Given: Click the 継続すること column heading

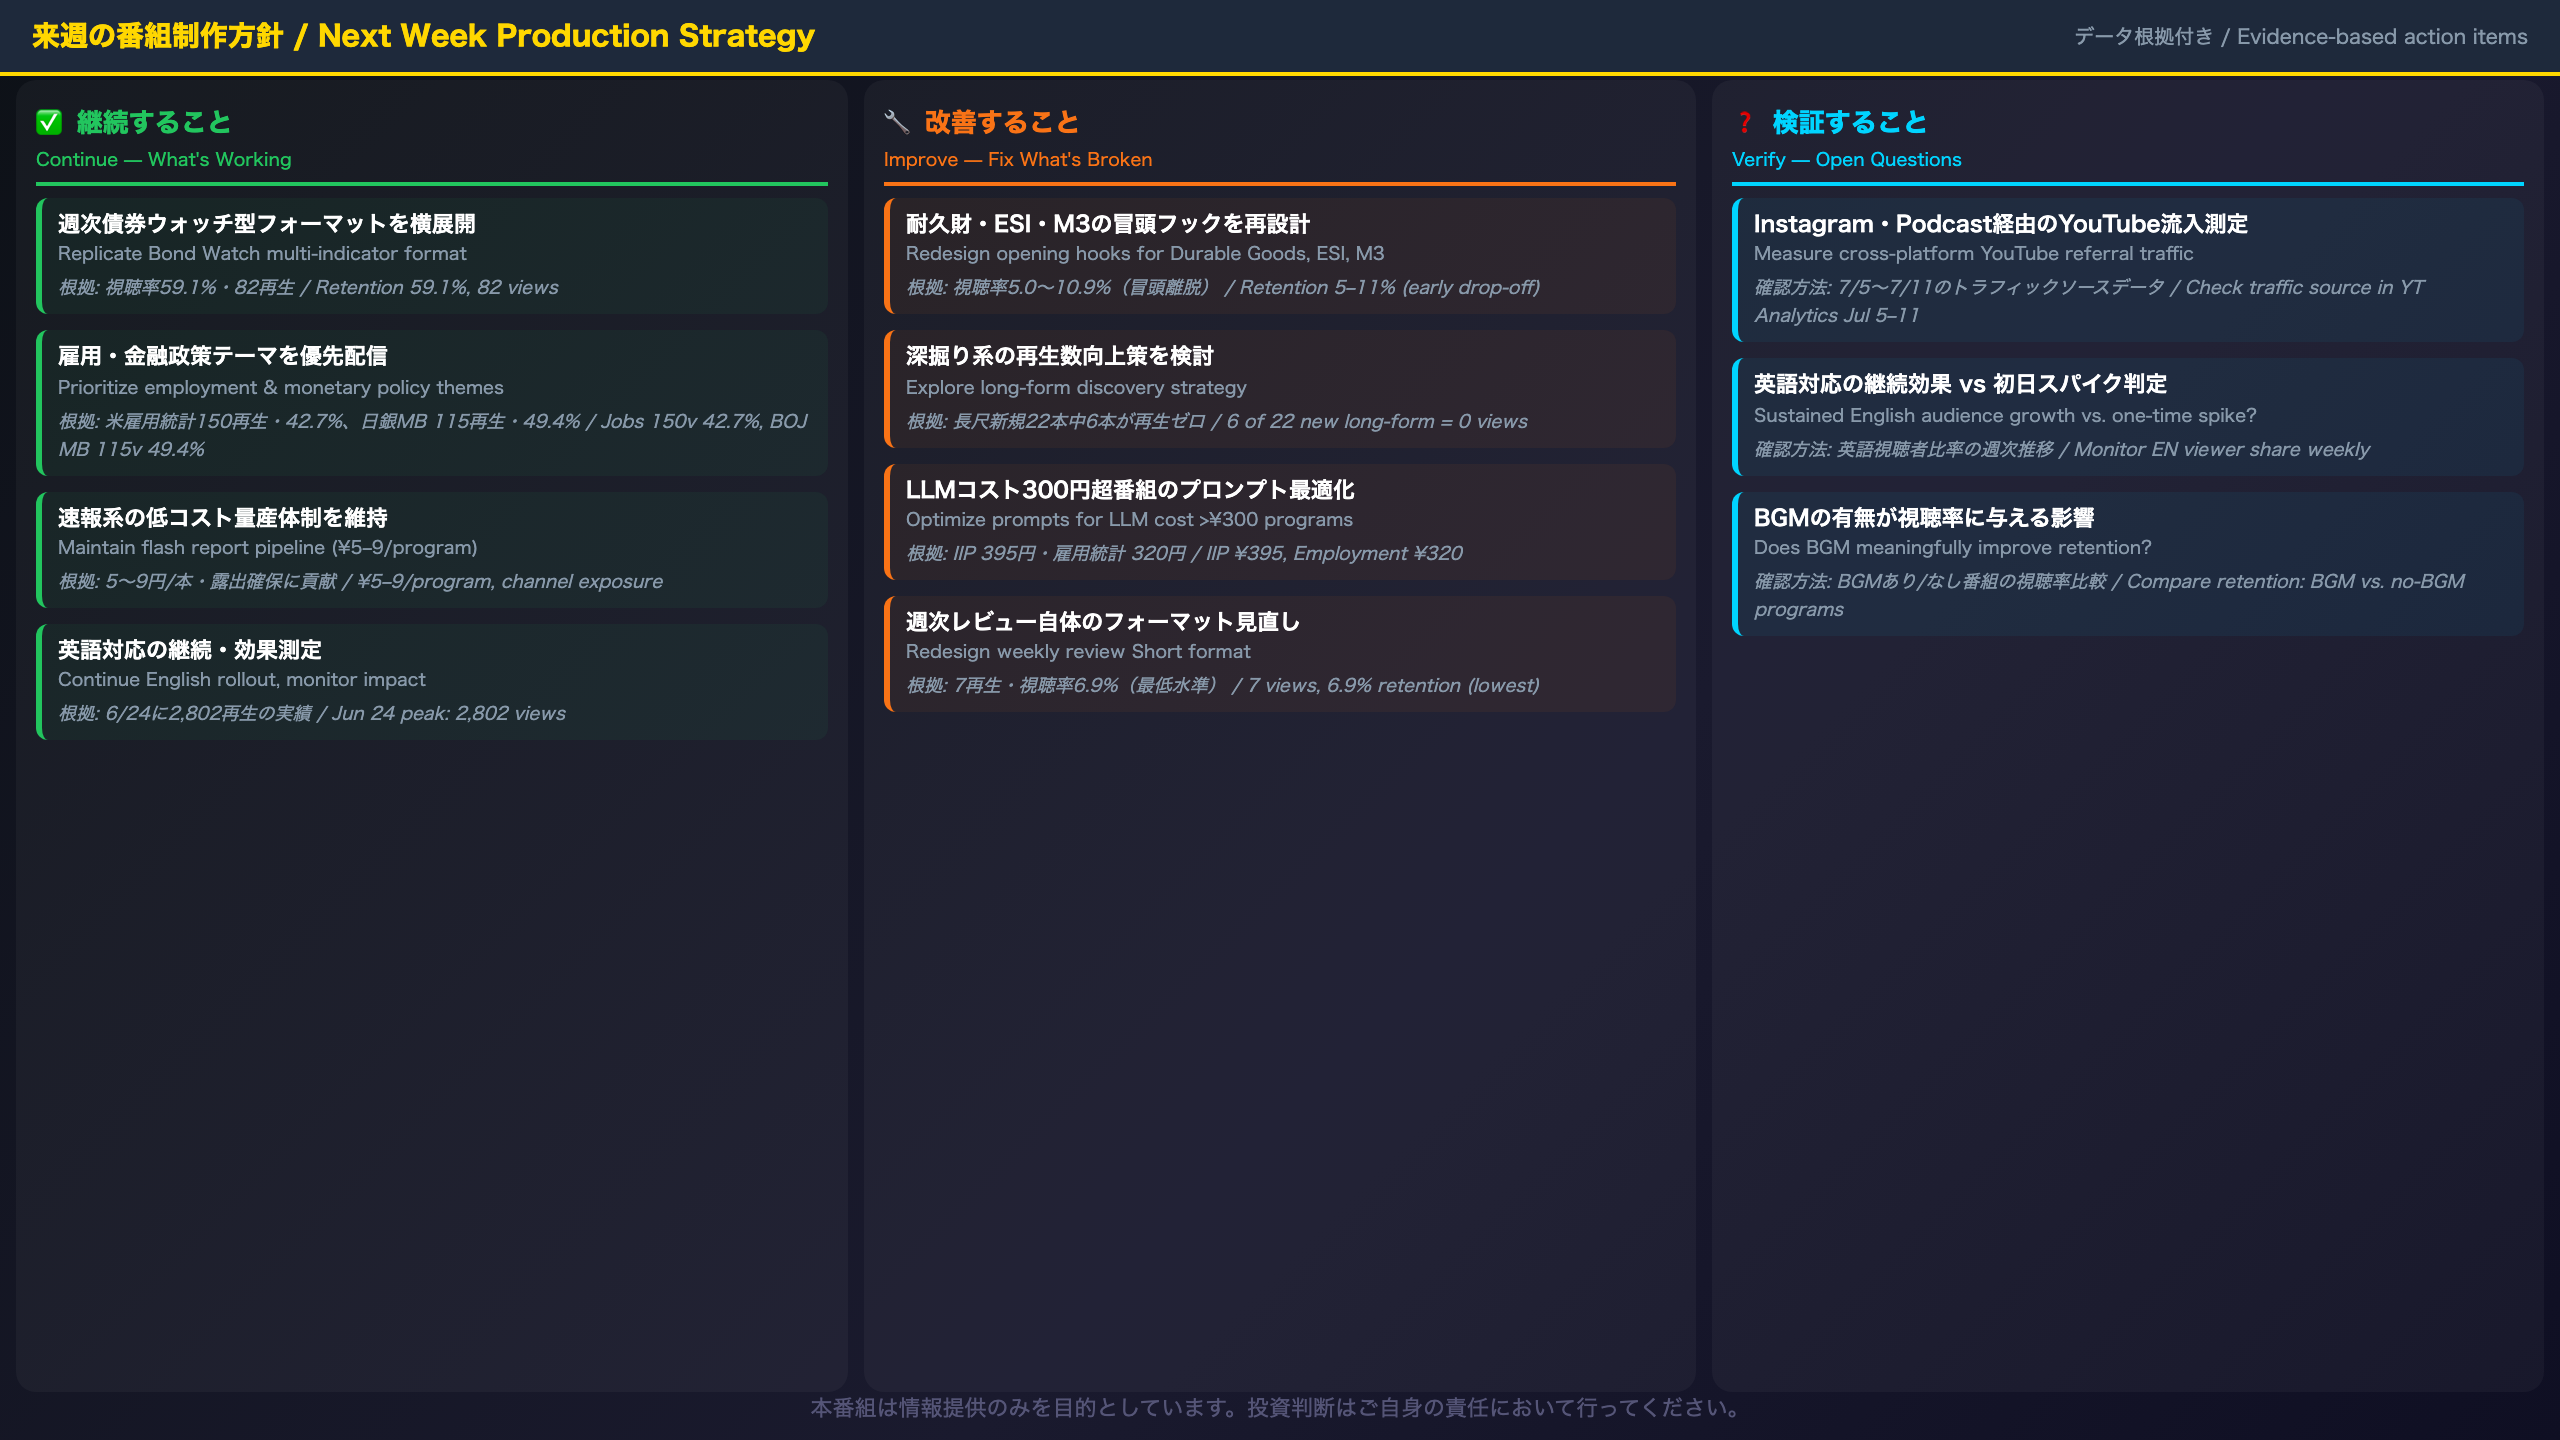Looking at the screenshot, I should [x=154, y=122].
